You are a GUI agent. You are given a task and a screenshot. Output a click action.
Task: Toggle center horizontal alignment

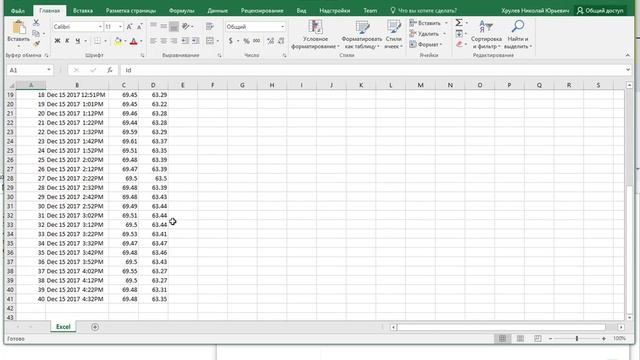coord(163,41)
